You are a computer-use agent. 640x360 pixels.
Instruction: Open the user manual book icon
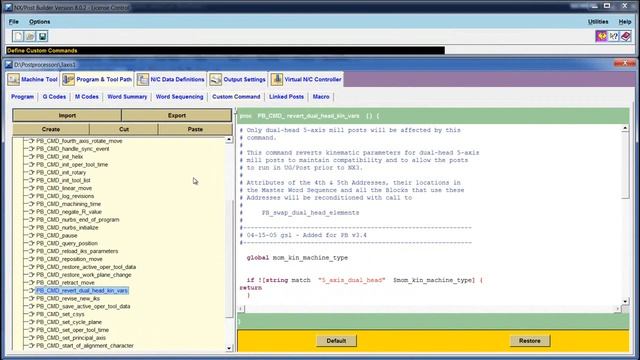[x=626, y=36]
